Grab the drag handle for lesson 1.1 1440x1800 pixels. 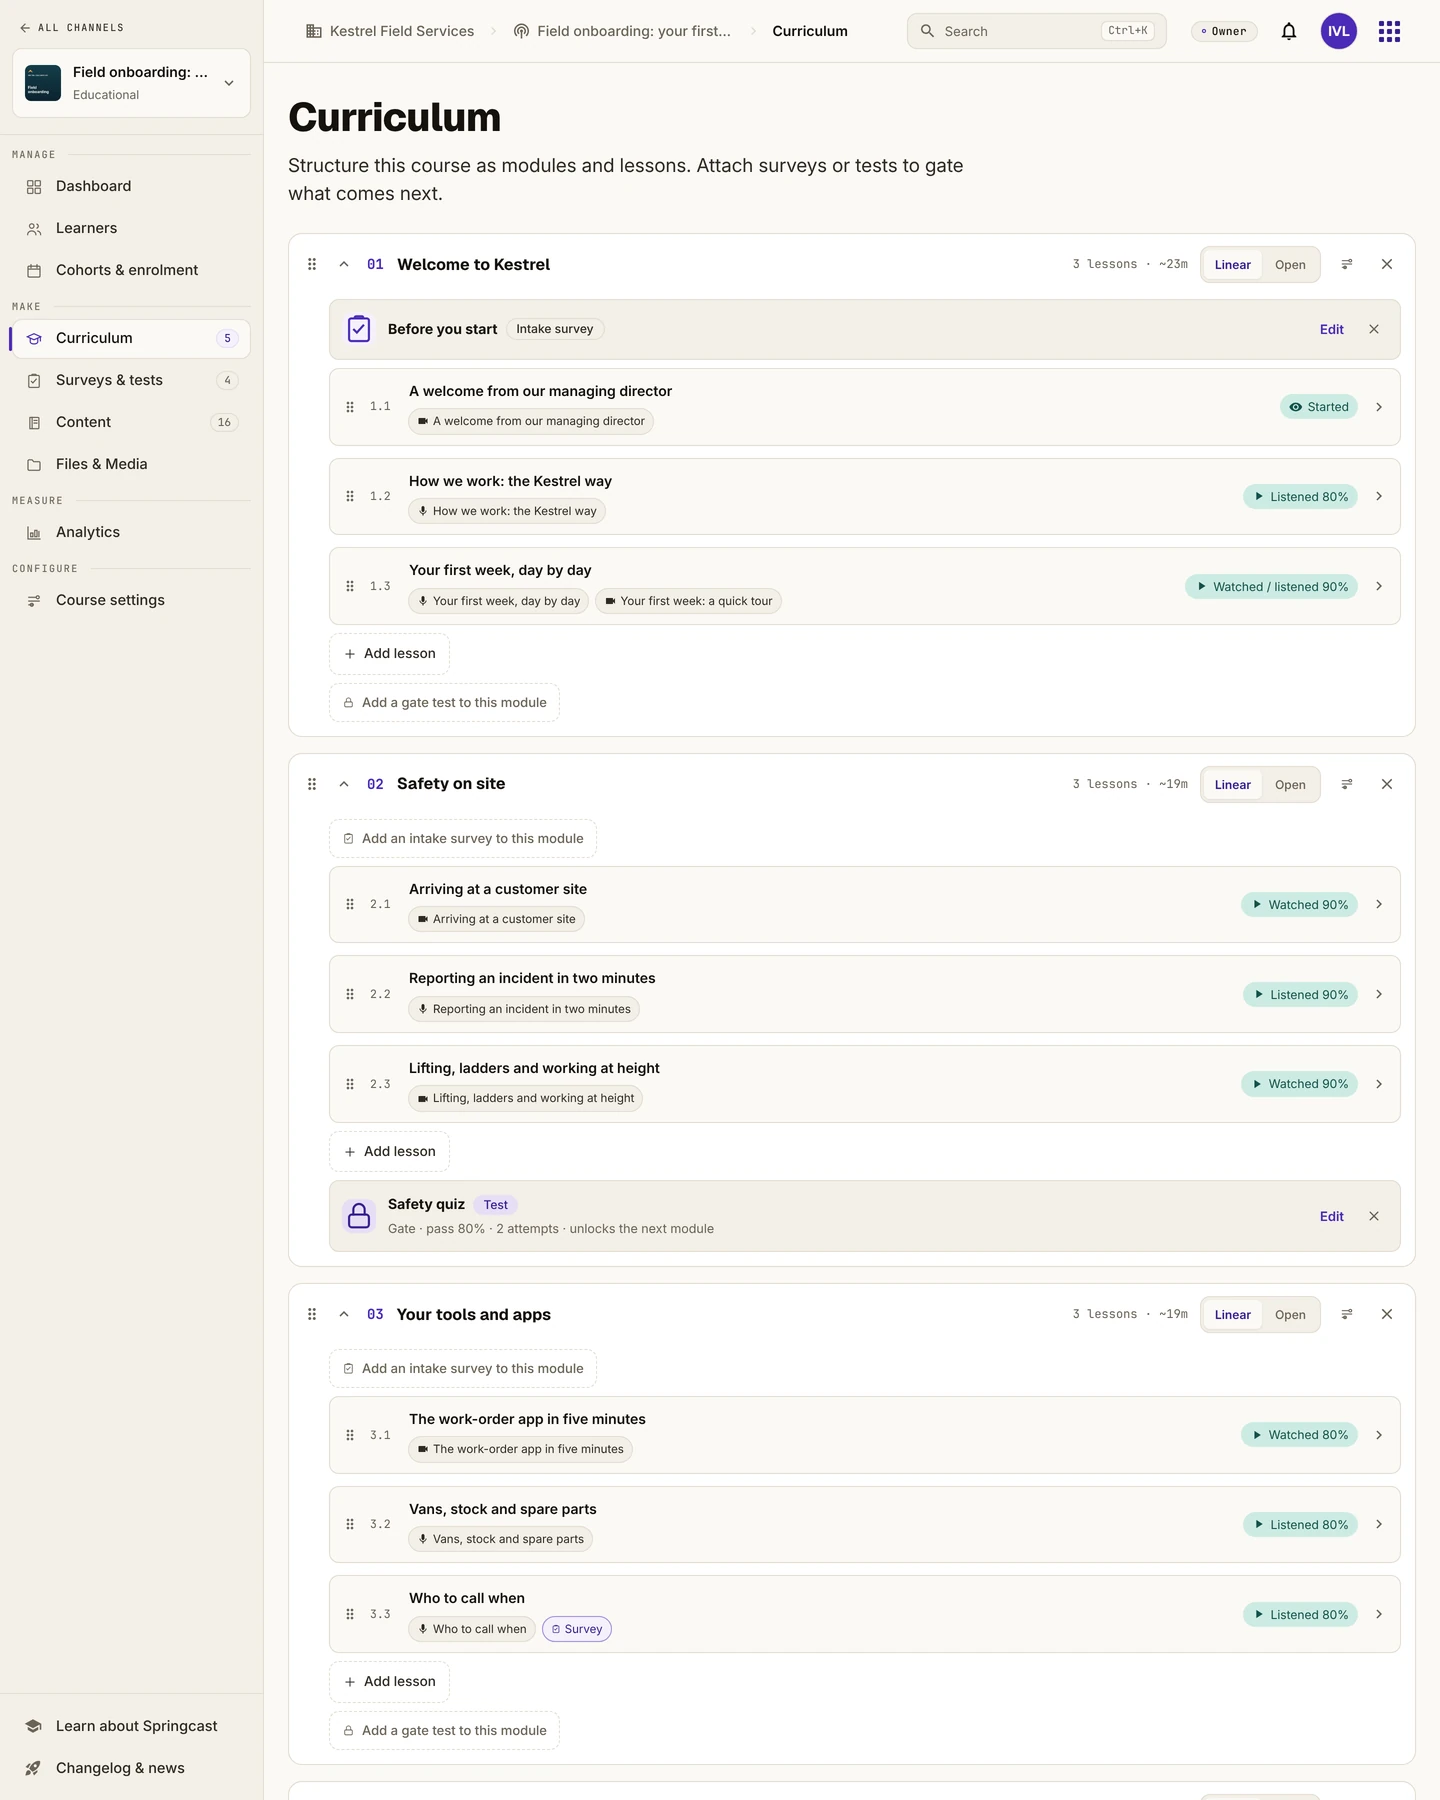(350, 407)
